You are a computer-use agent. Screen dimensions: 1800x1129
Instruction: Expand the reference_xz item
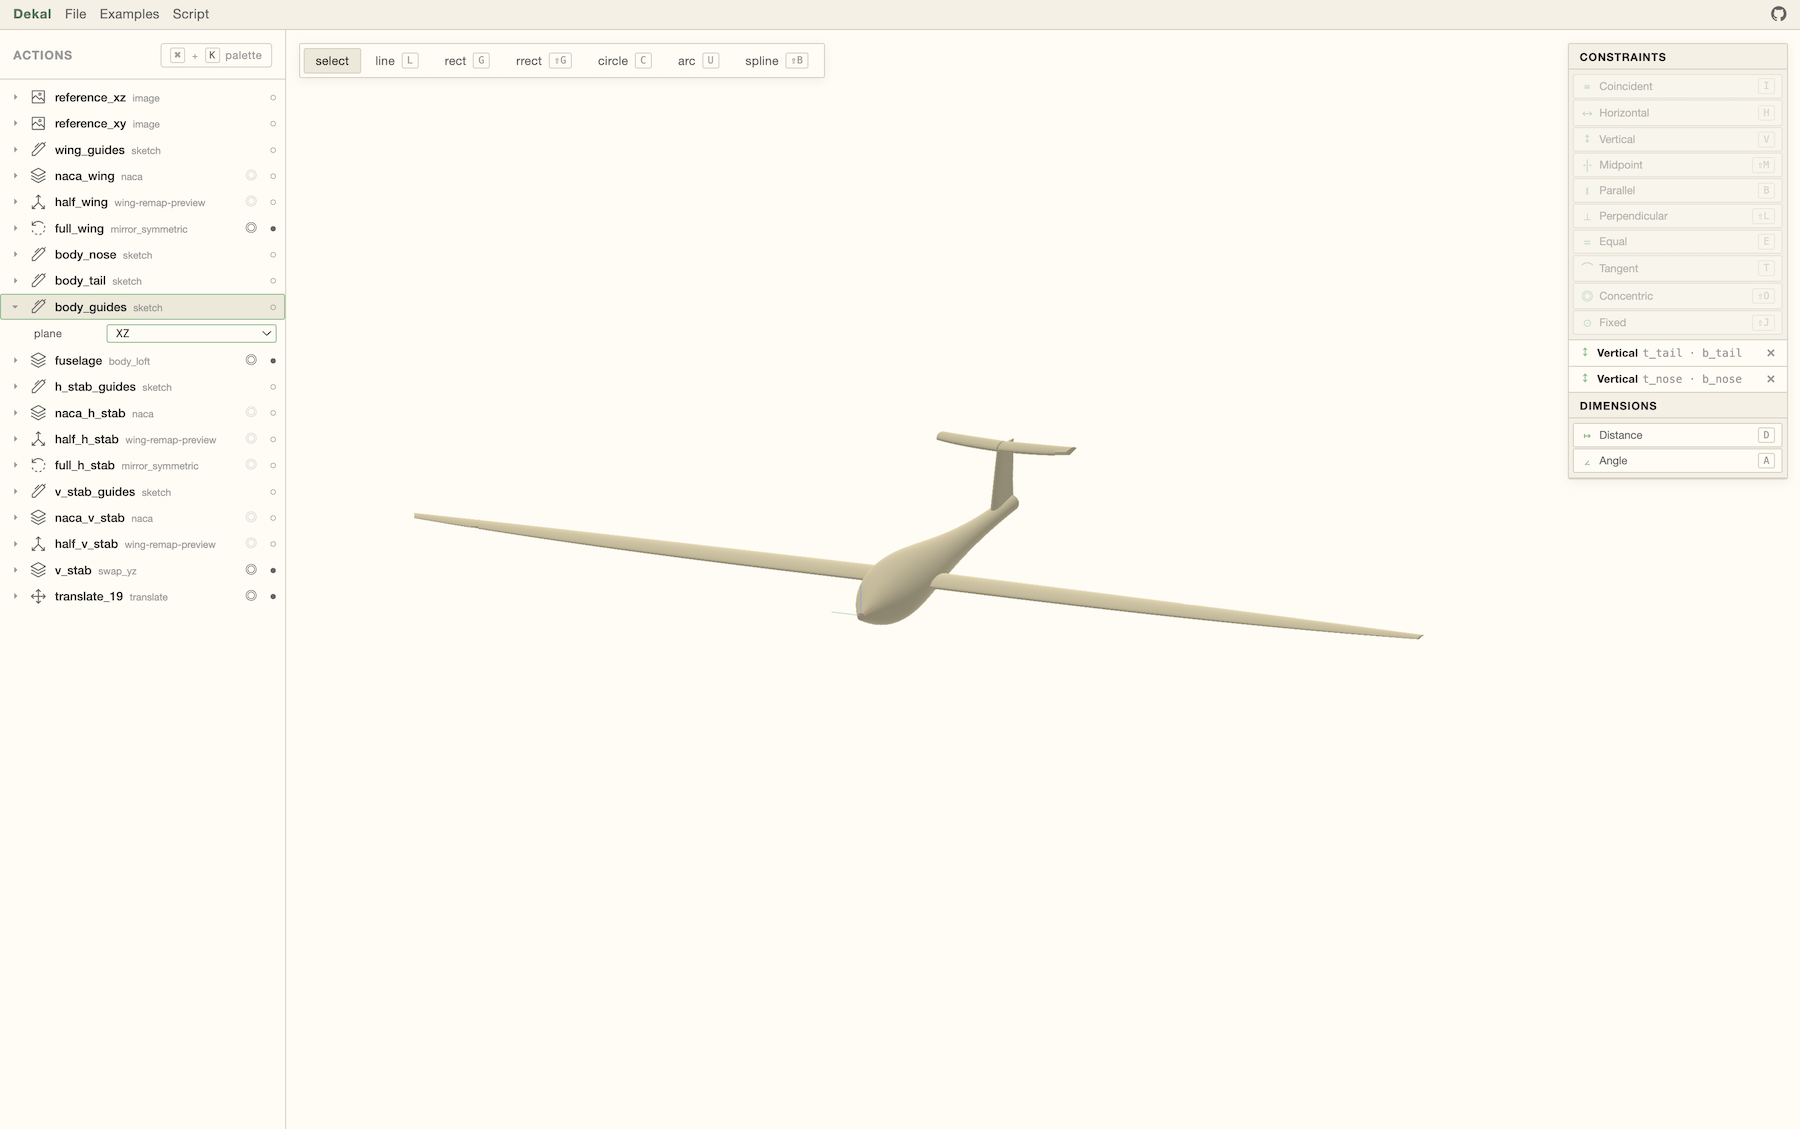point(15,97)
